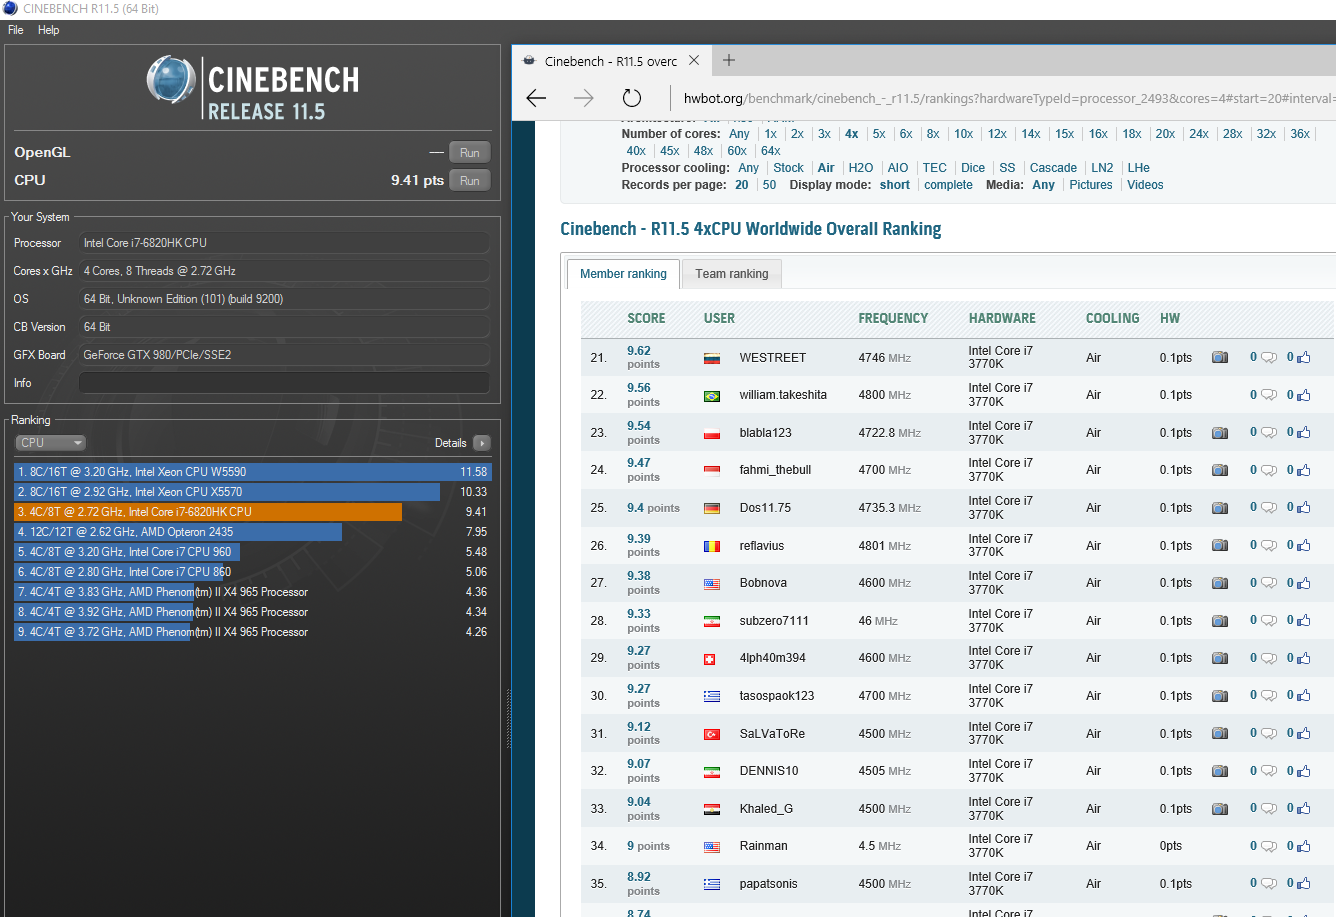Image resolution: width=1336 pixels, height=917 pixels.
Task: Open Bobnova's user profile
Action: click(763, 583)
